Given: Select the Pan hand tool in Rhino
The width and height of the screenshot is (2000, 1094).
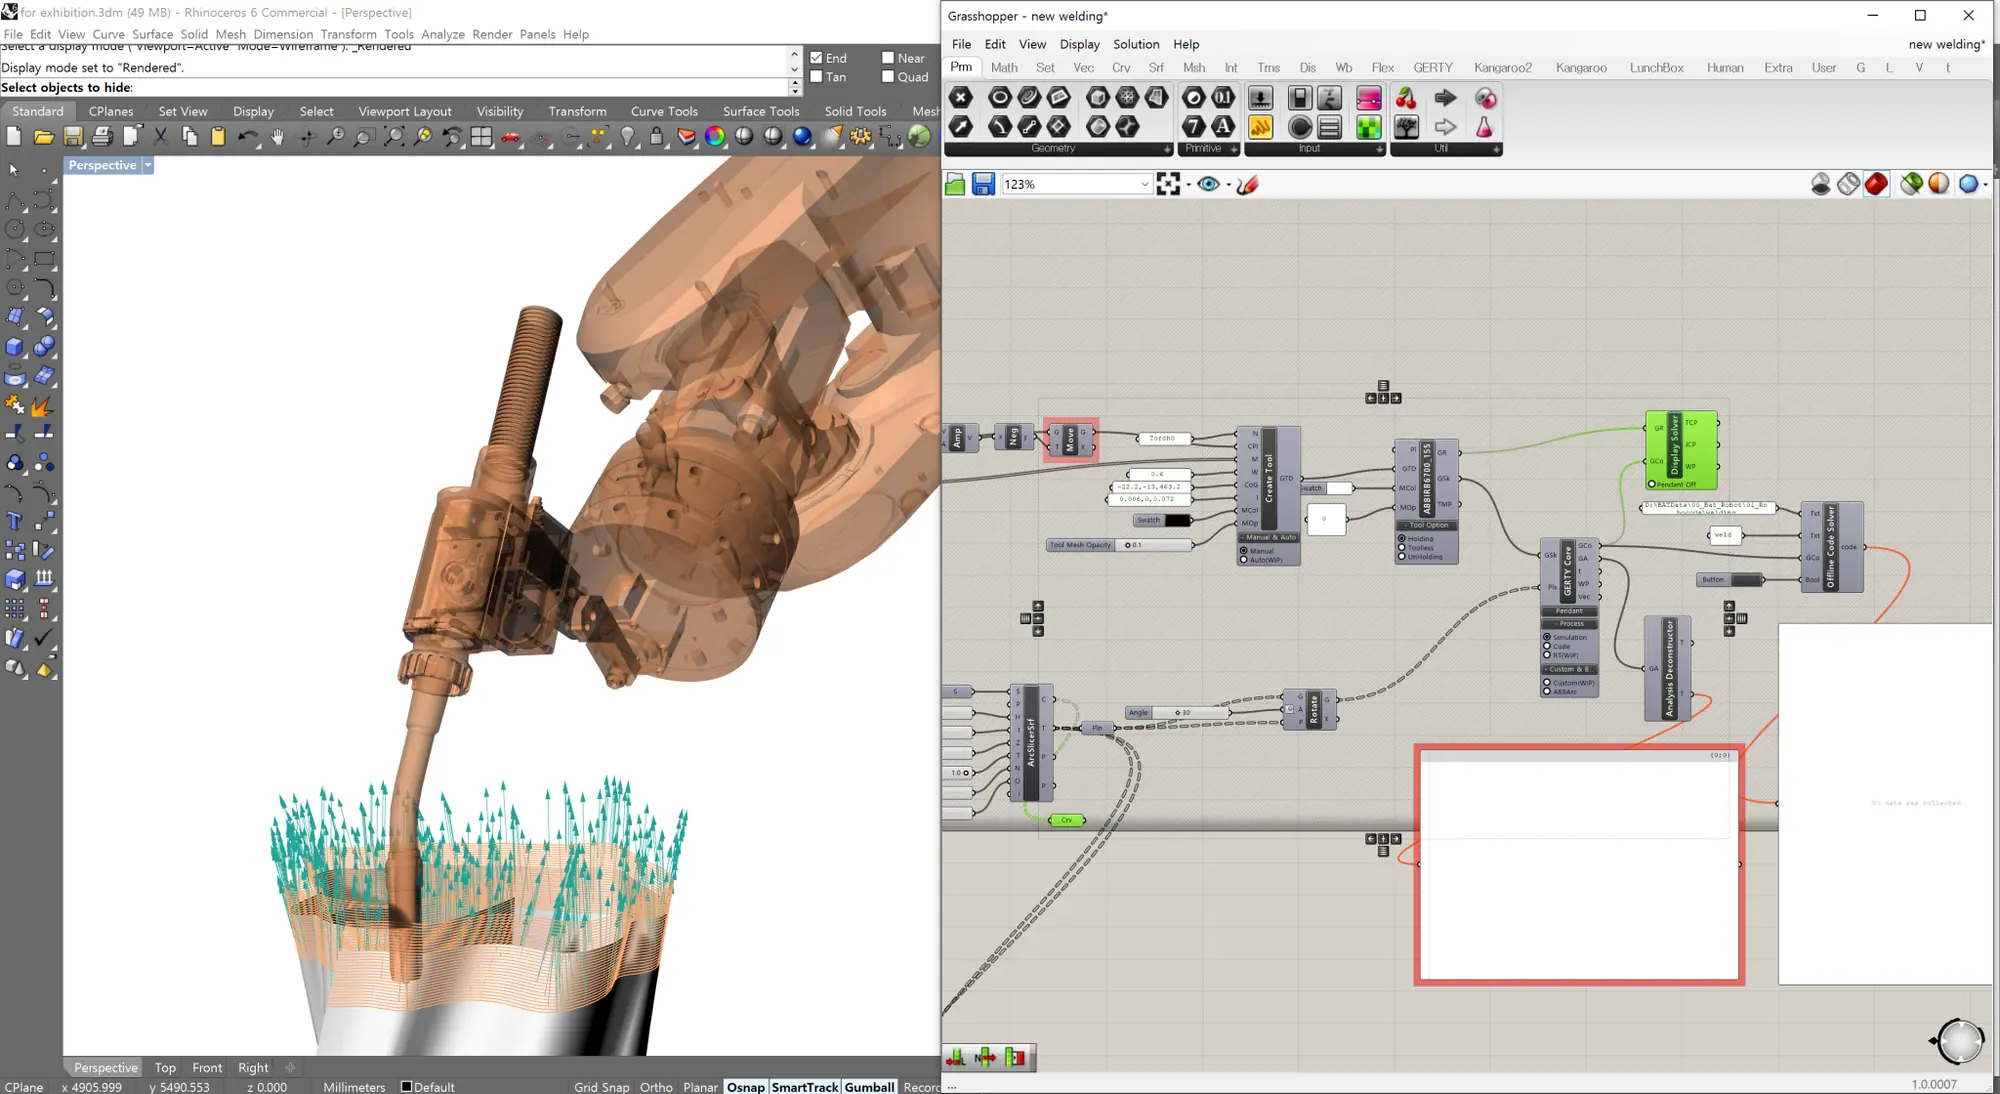Looking at the screenshot, I should point(277,137).
